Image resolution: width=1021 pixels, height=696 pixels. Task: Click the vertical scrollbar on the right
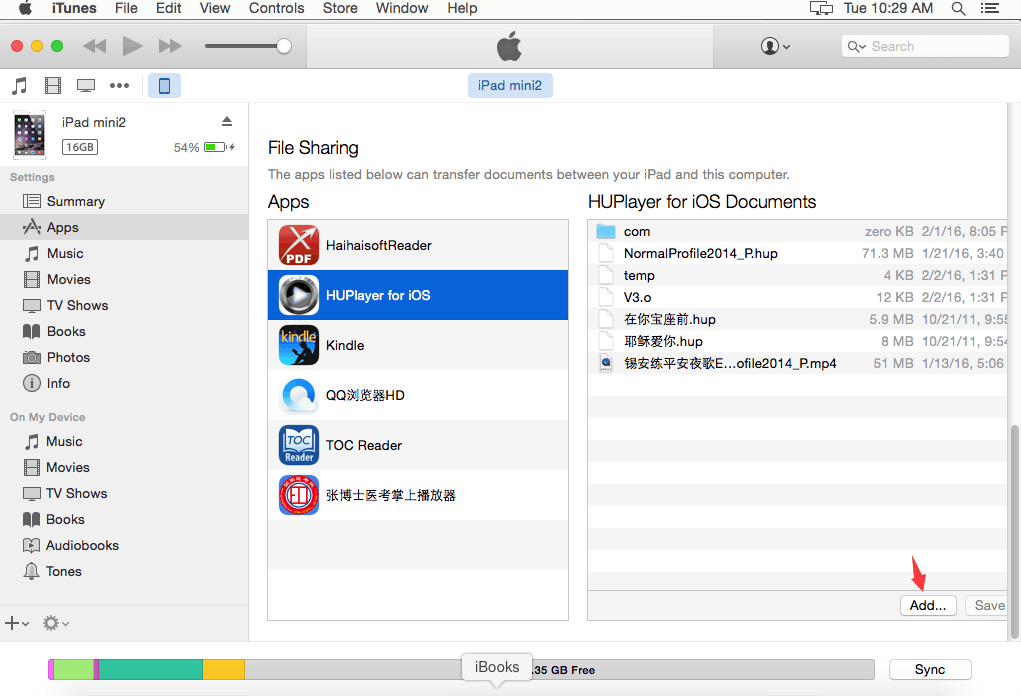[1014, 533]
